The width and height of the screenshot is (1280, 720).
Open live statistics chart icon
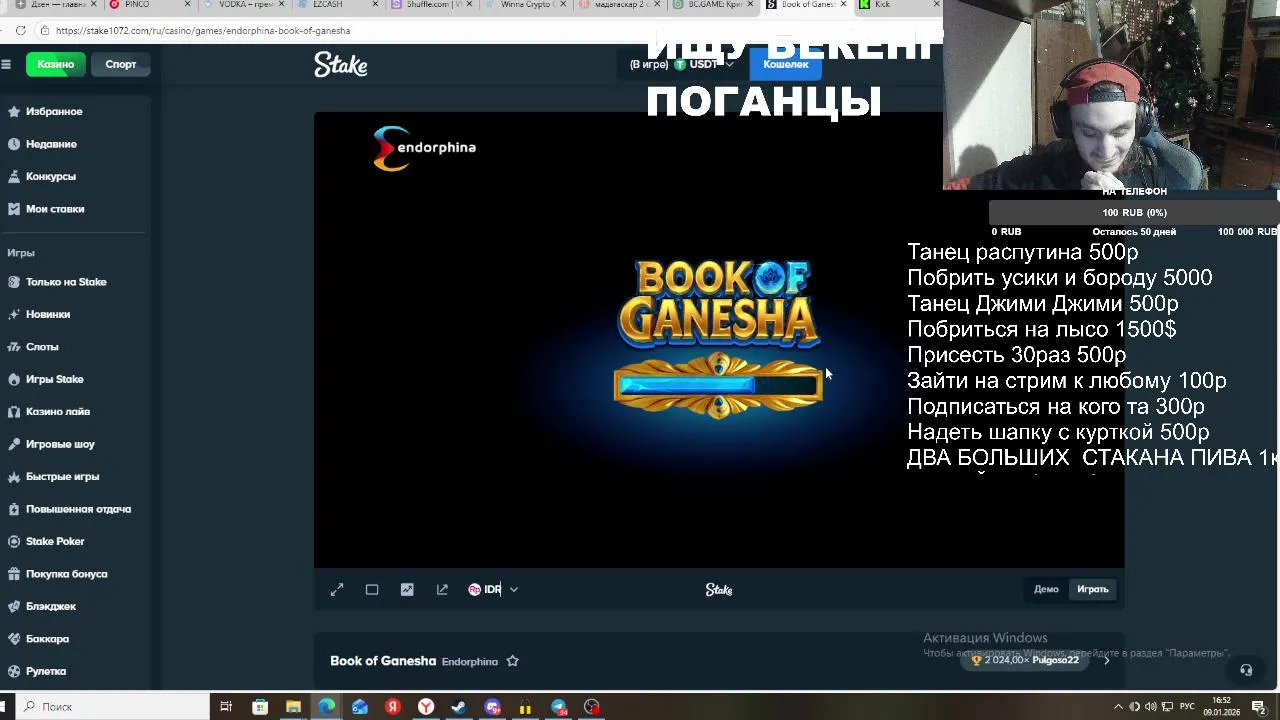pos(407,590)
